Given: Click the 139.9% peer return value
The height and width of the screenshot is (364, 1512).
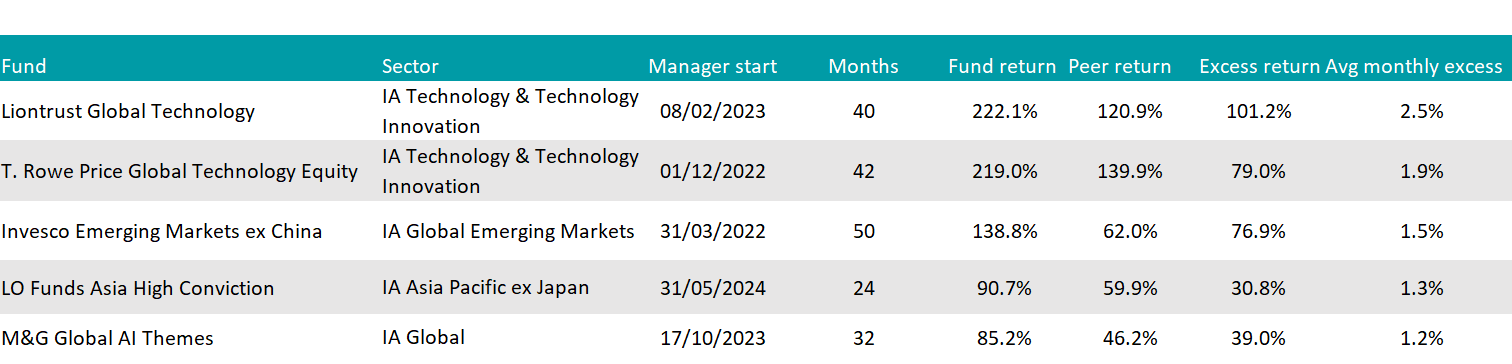Looking at the screenshot, I should [x=1130, y=171].
